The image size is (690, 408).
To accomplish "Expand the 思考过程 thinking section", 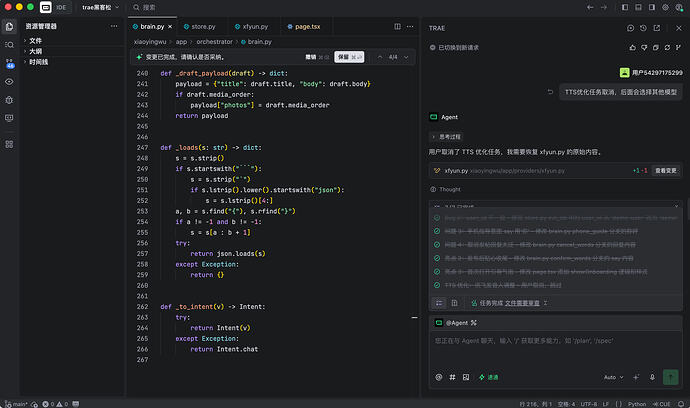I will click(446, 137).
